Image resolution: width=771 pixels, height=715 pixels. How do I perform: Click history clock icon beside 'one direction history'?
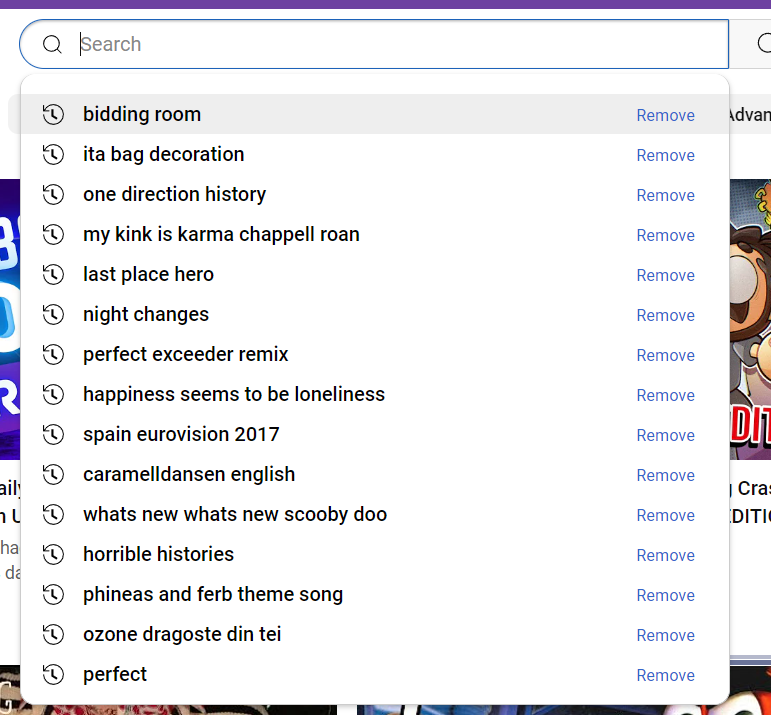click(x=53, y=194)
